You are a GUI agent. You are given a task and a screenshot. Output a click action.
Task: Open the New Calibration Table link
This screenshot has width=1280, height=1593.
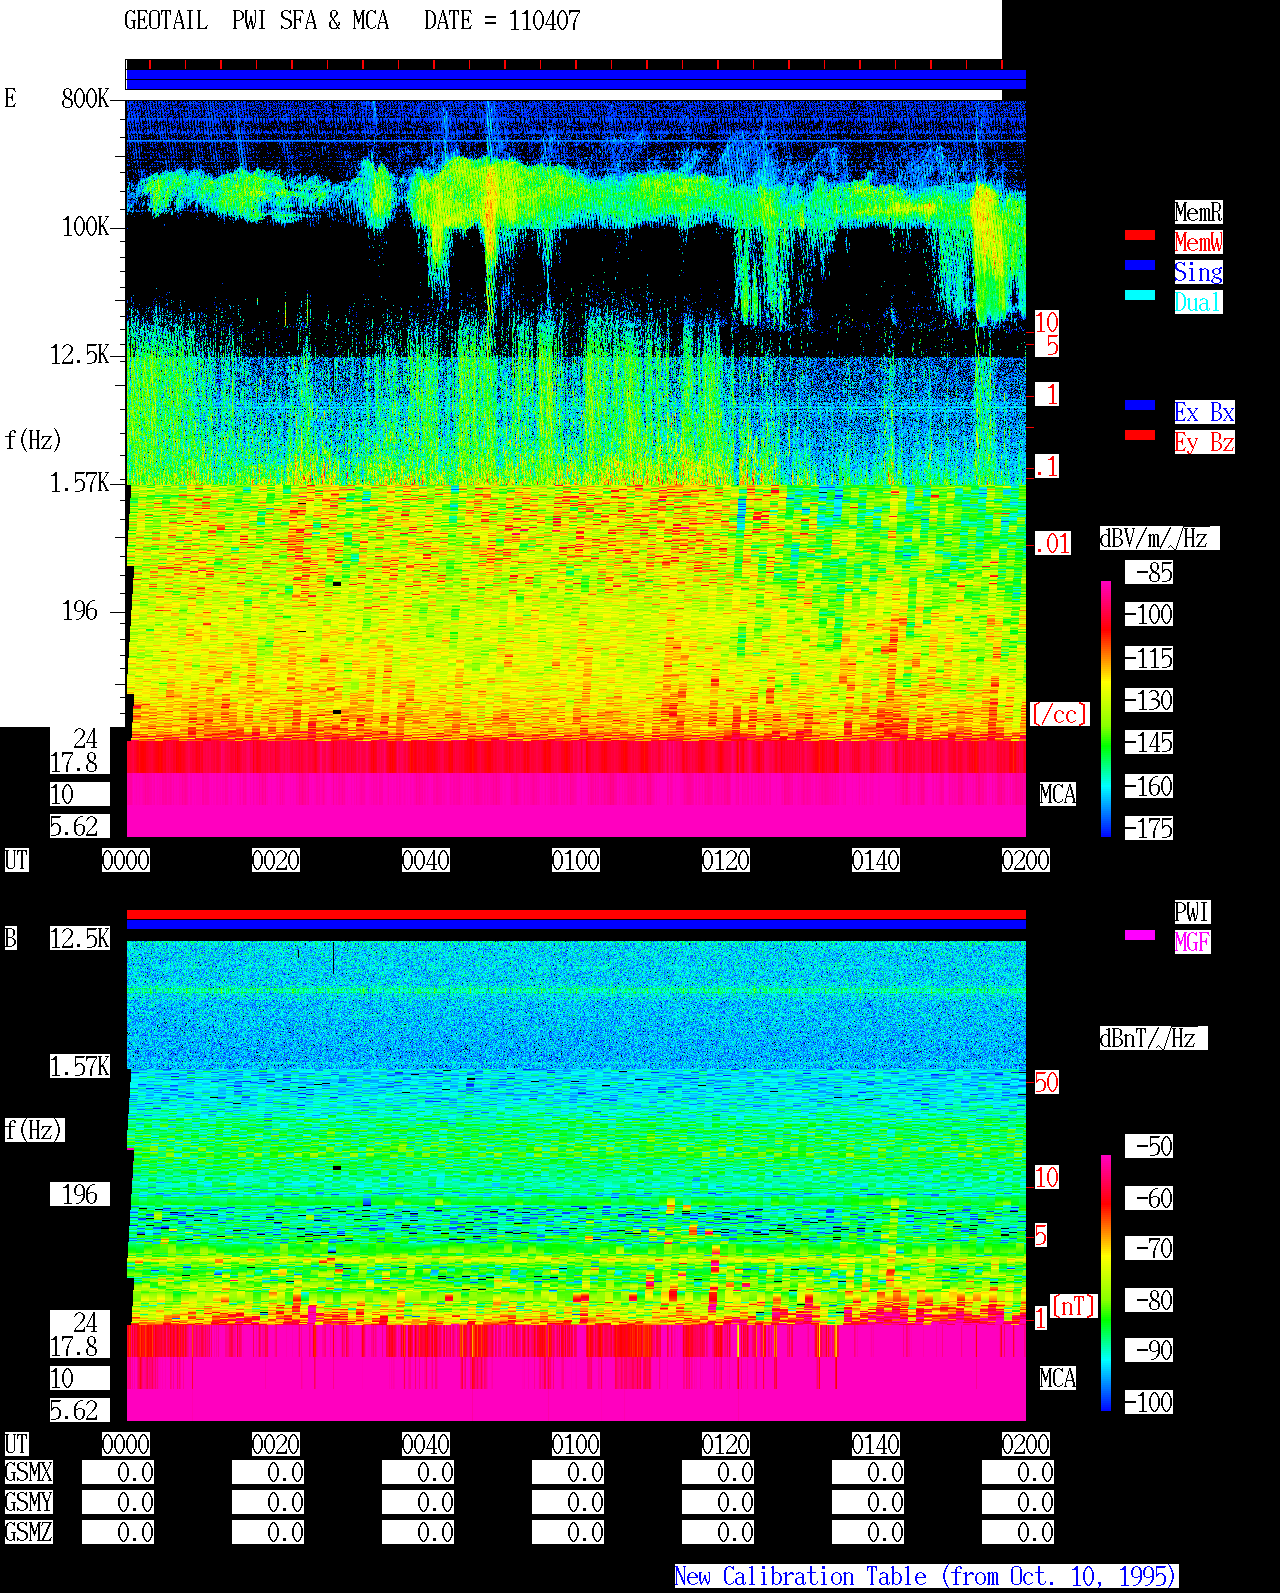point(926,1576)
